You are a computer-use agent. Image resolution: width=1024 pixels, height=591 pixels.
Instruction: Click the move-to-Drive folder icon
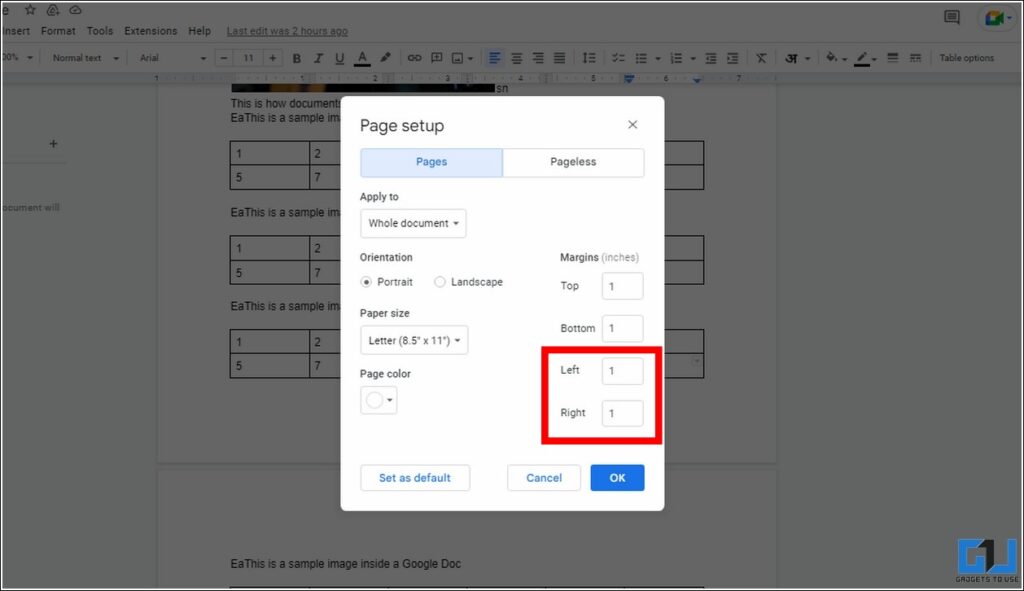click(x=53, y=10)
